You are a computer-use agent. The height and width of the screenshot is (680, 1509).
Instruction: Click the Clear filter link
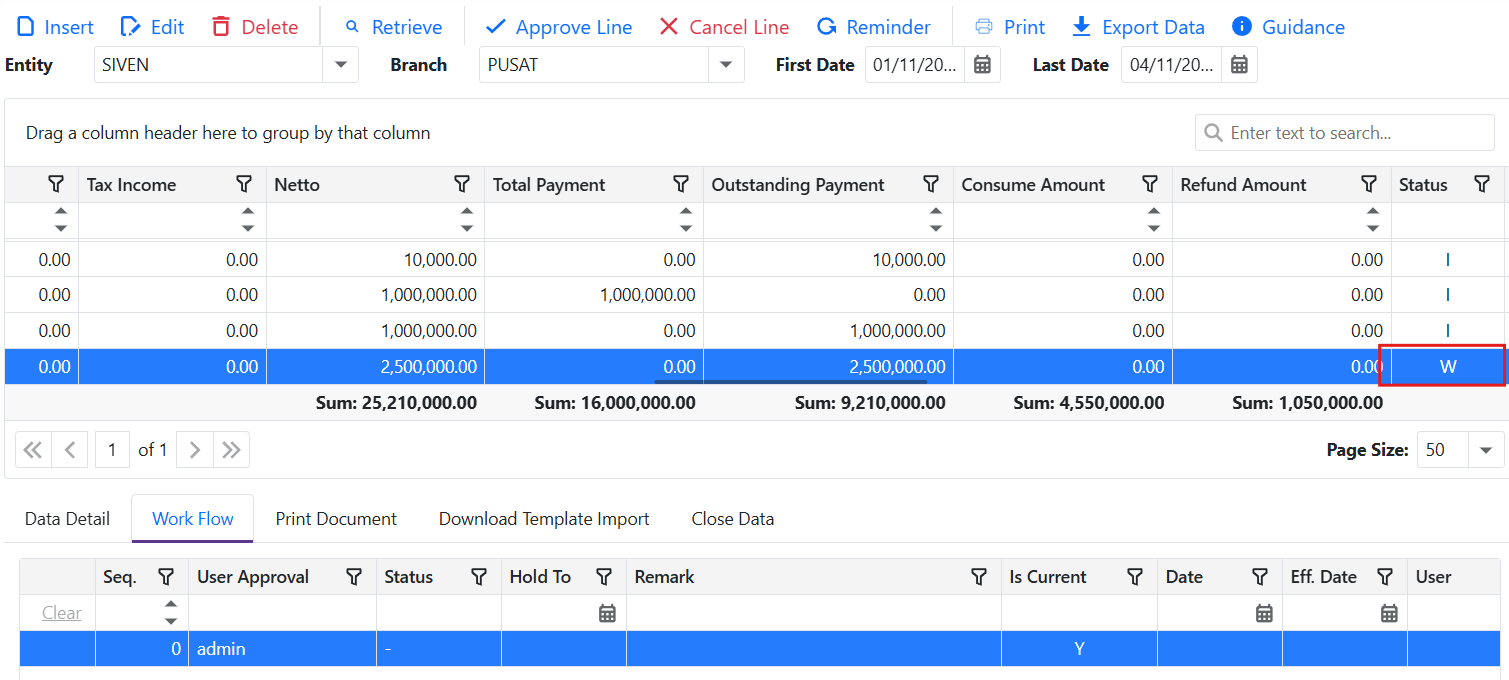coord(62,613)
